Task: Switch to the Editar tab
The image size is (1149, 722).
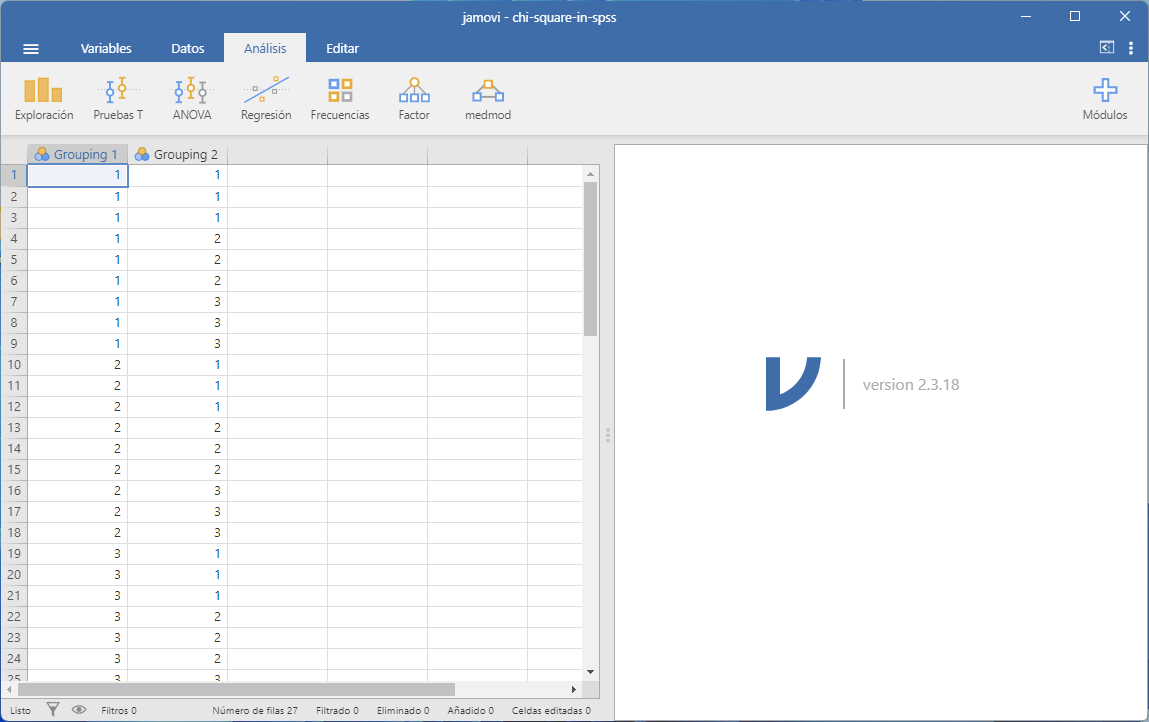Action: point(342,48)
